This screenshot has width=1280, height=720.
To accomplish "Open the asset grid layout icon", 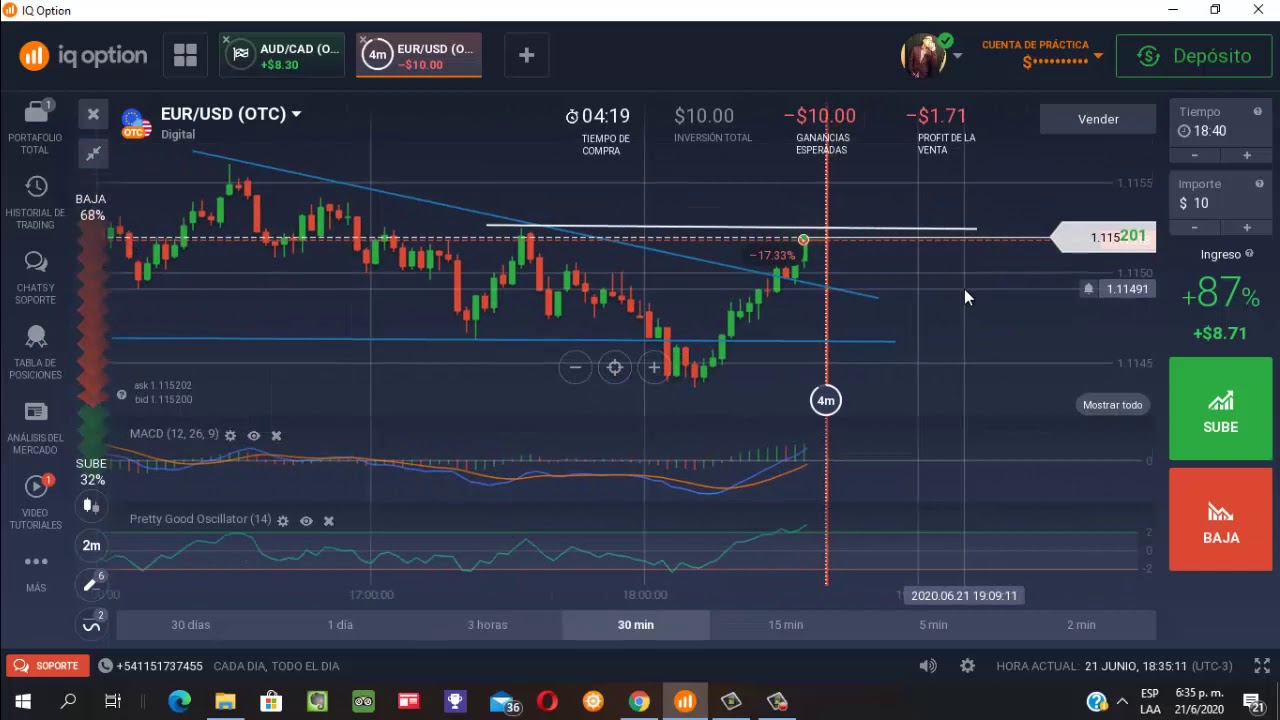I will [185, 55].
